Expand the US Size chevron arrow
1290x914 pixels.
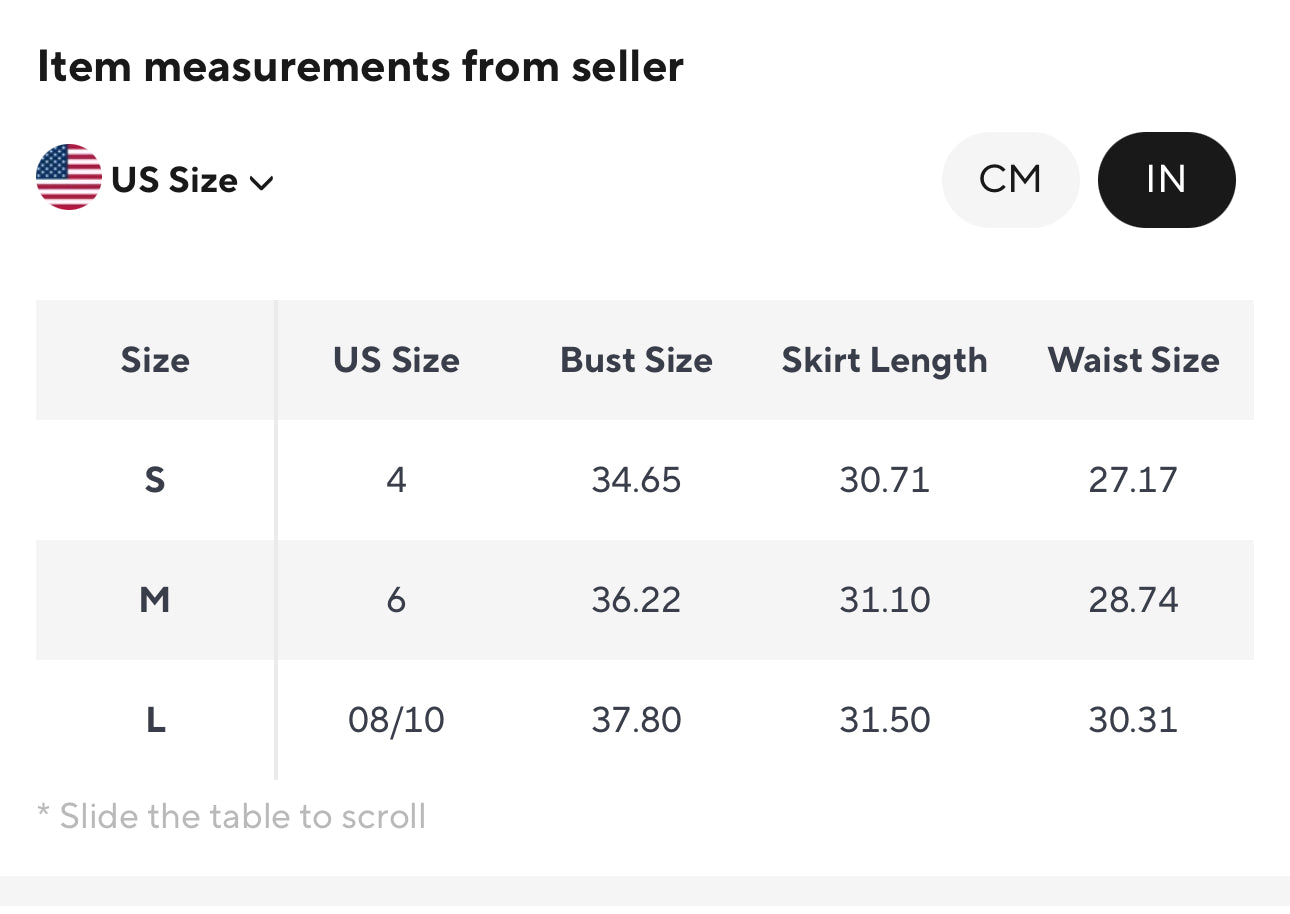tap(261, 182)
